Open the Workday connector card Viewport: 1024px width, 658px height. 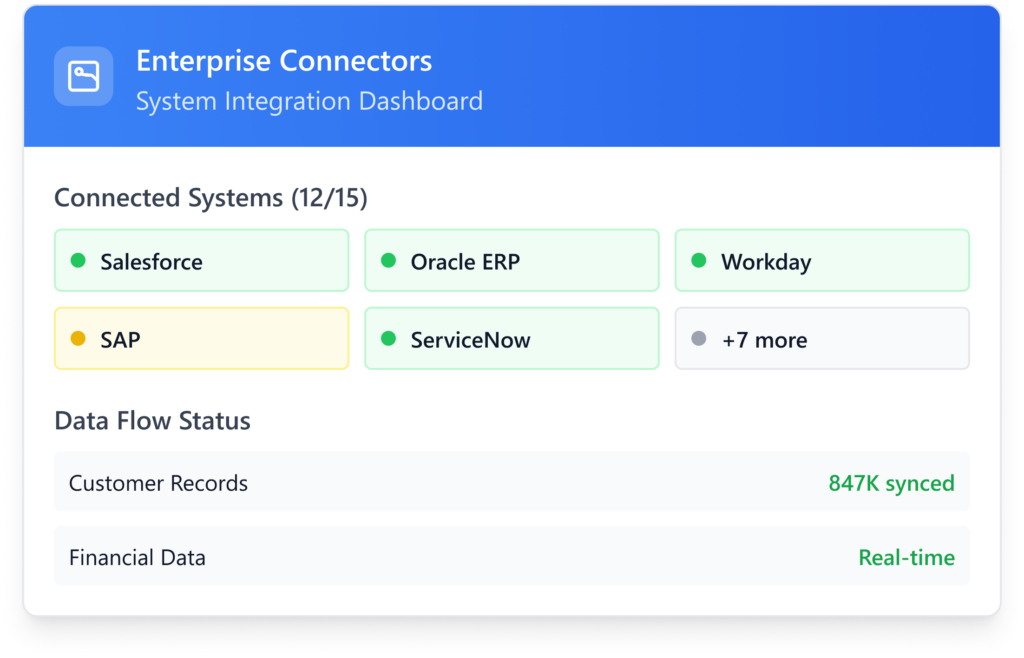pyautogui.click(x=822, y=260)
